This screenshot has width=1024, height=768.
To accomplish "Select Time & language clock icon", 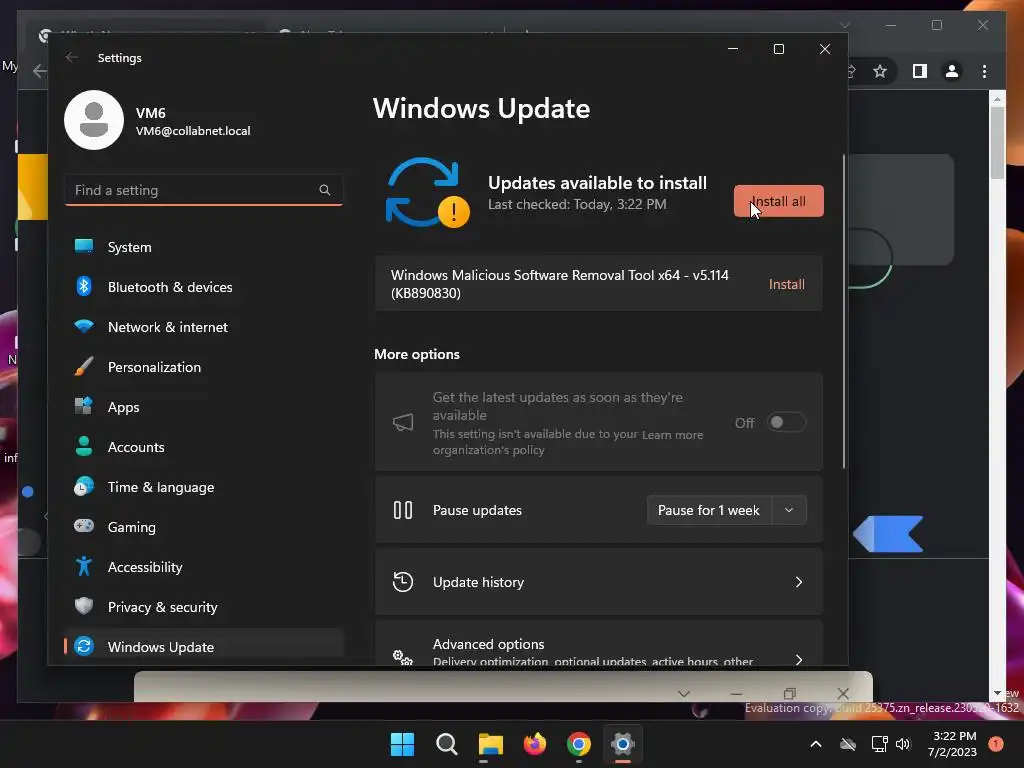I will (x=84, y=487).
